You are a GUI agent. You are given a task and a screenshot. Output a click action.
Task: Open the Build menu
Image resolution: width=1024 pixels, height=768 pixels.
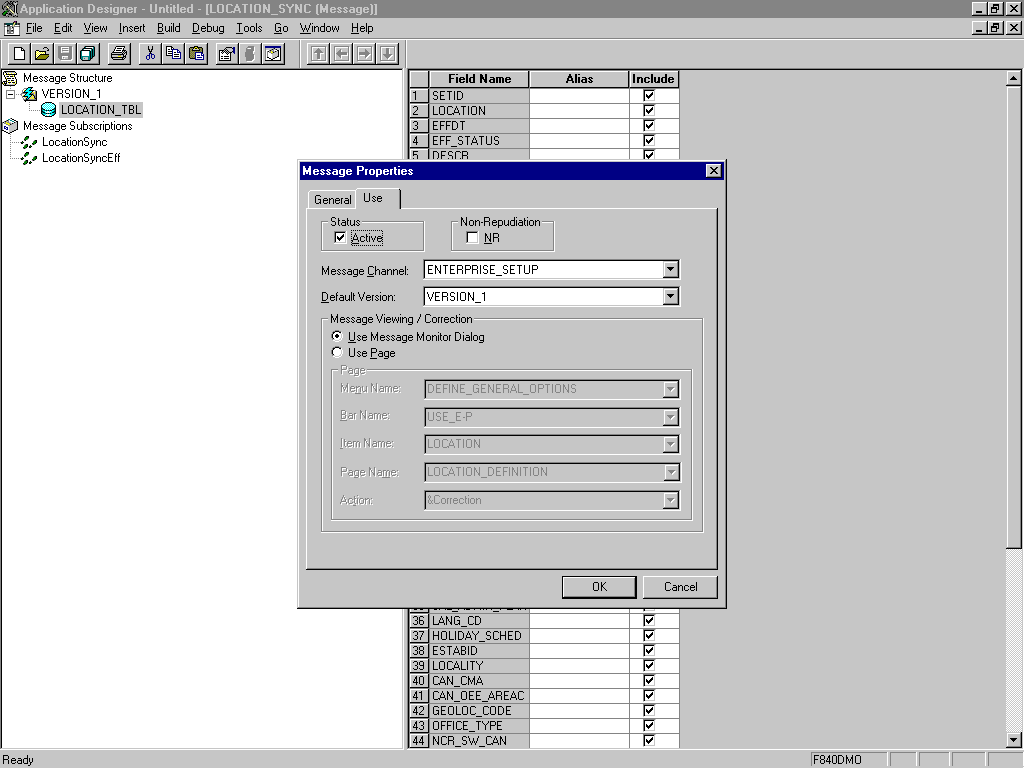(x=168, y=28)
